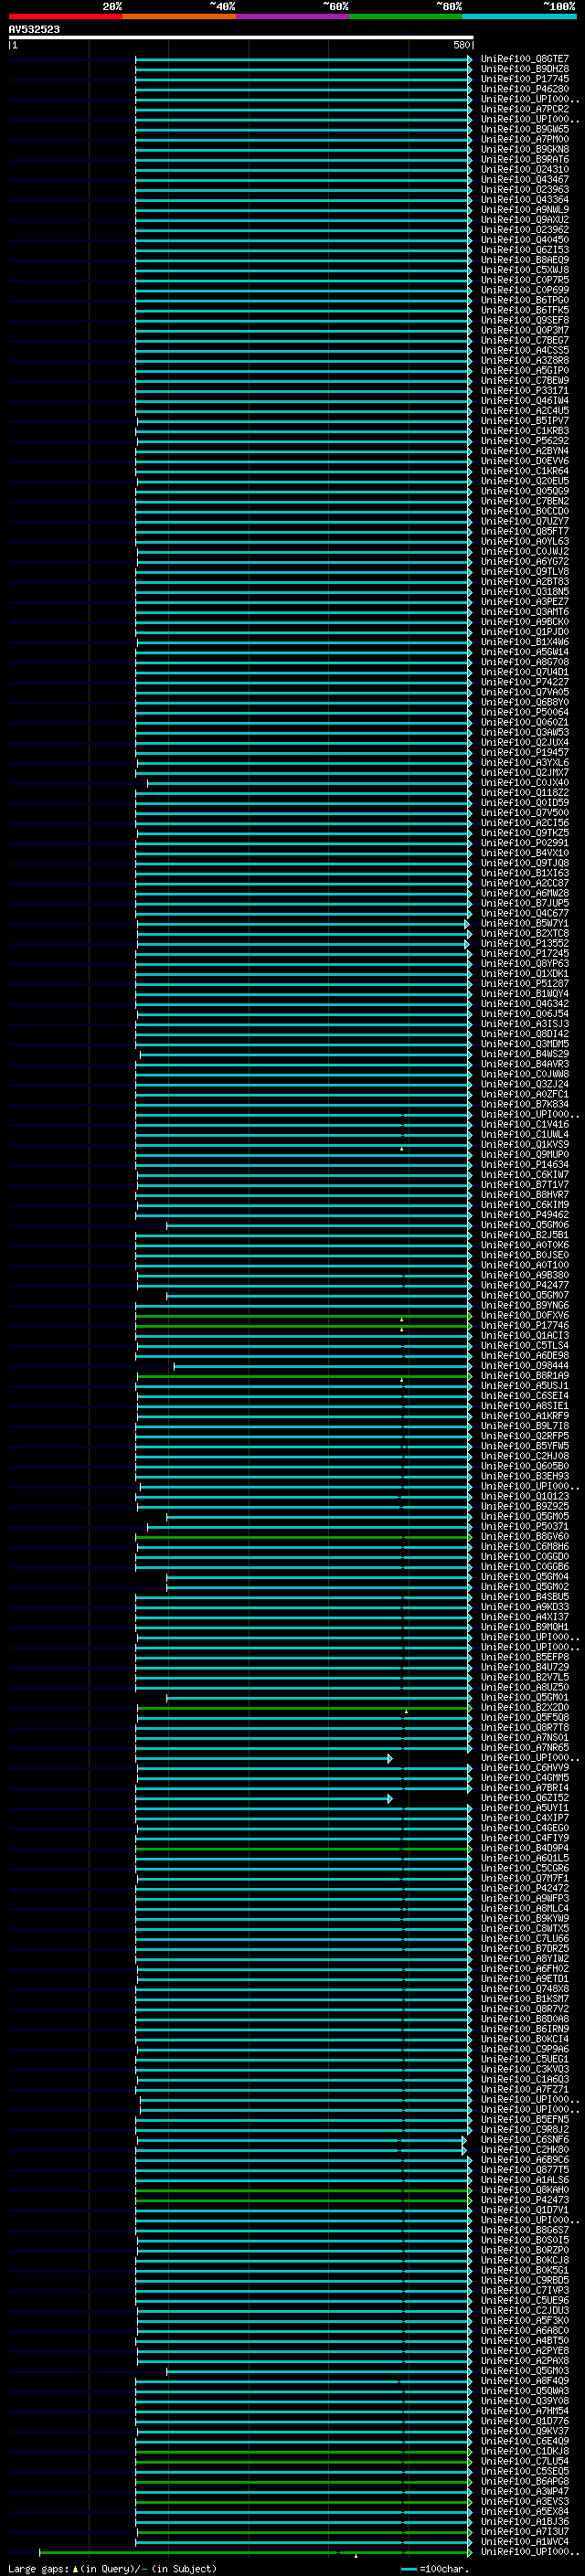Select the UniRef100_A9NWL9 label
The height and width of the screenshot is (2576, 585).
coord(525,210)
